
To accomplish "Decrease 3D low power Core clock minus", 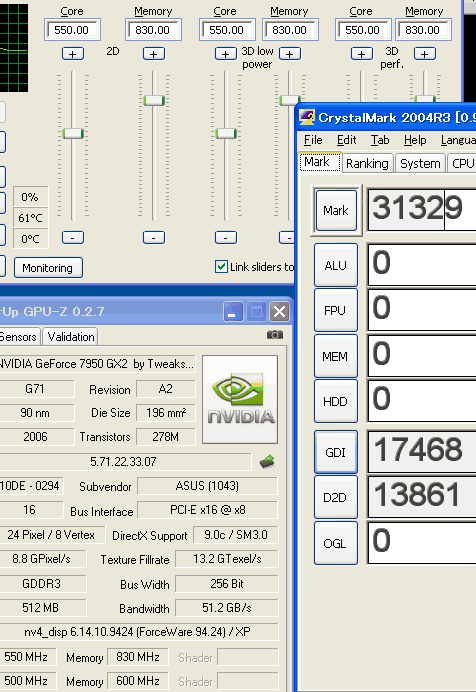I will pos(225,238).
